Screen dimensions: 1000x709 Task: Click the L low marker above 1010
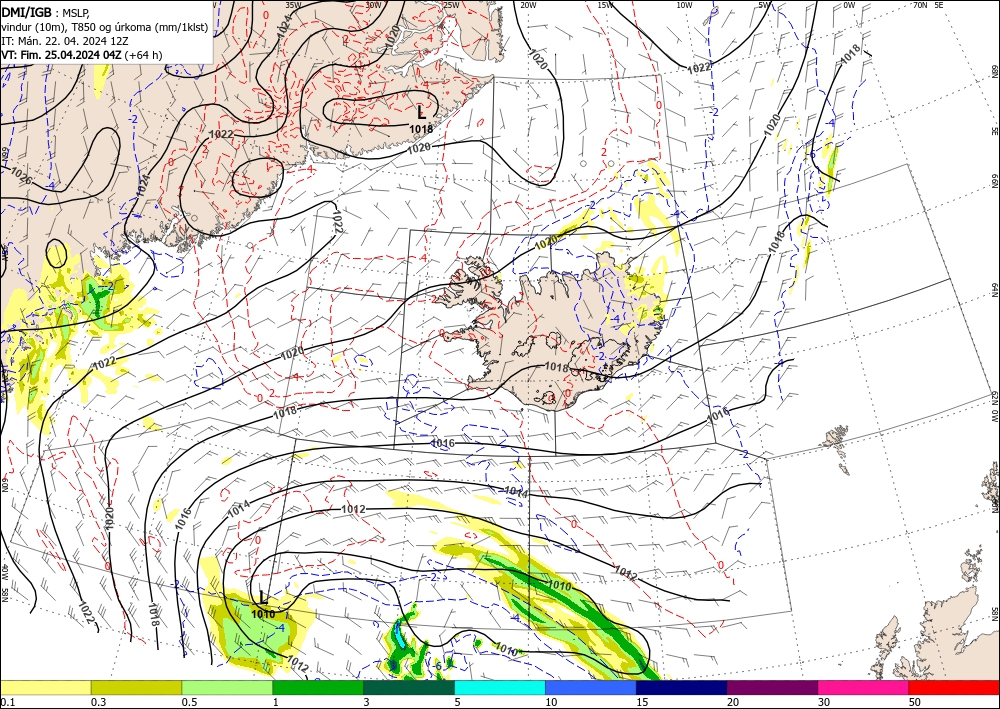(263, 597)
